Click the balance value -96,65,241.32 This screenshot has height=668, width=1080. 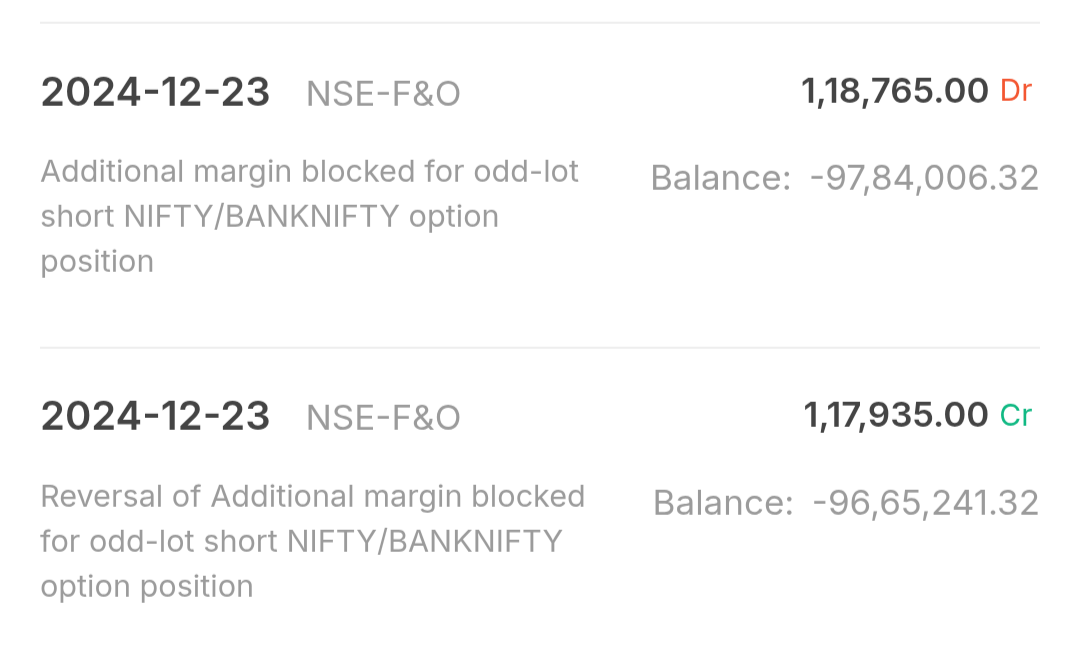(x=926, y=502)
